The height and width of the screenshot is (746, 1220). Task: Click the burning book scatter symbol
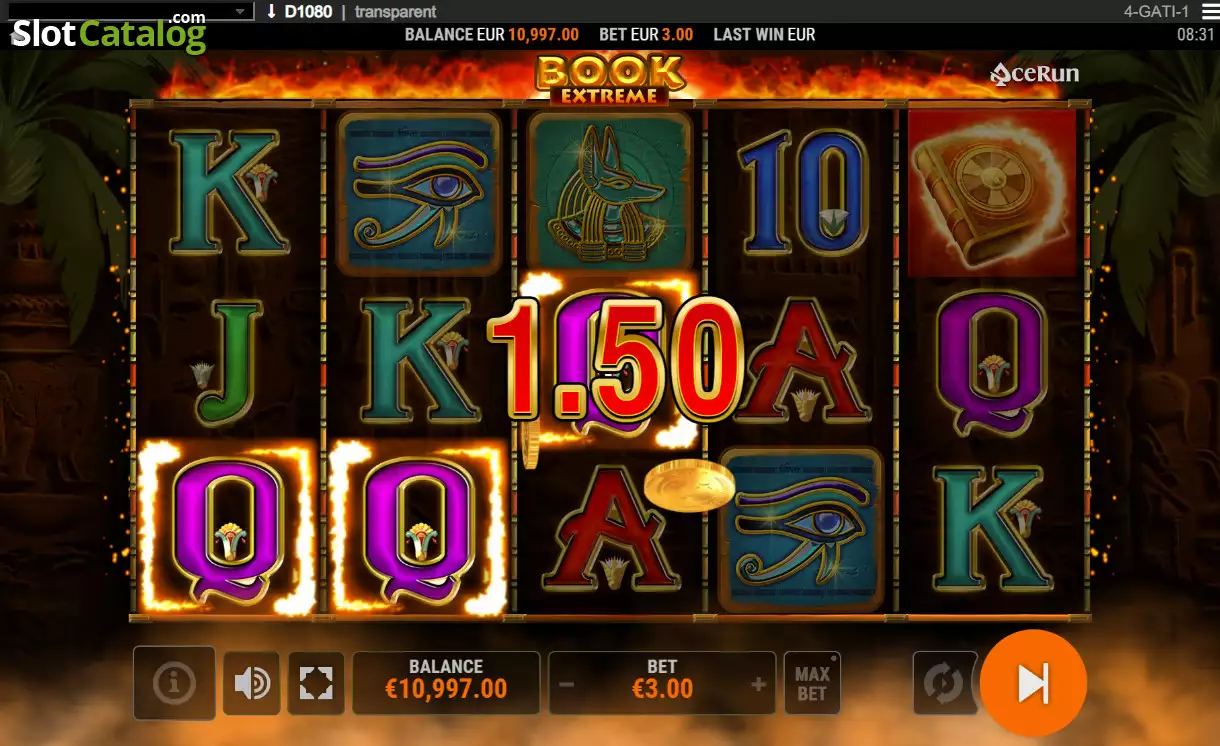click(991, 193)
